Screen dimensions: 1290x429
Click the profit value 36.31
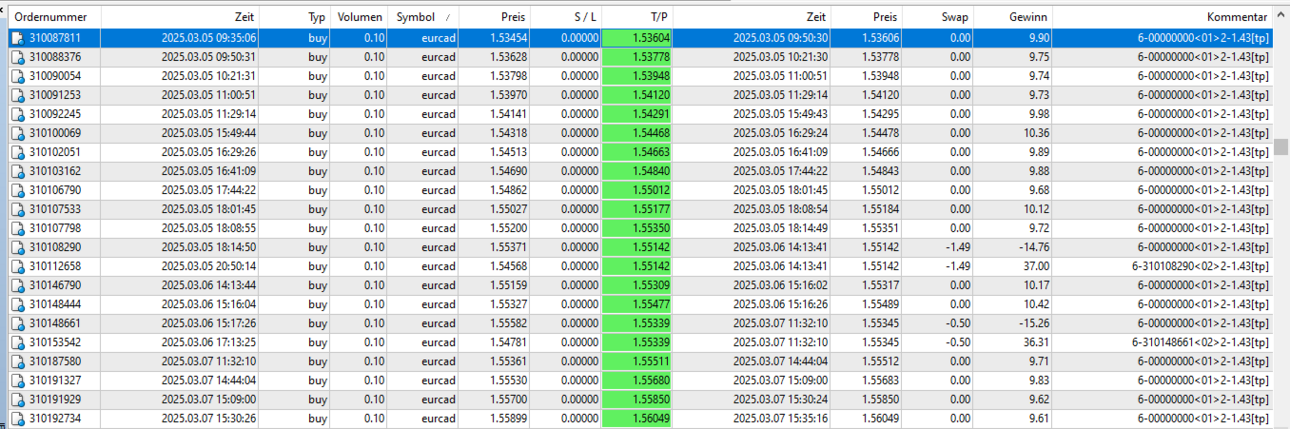pyautogui.click(x=1035, y=342)
